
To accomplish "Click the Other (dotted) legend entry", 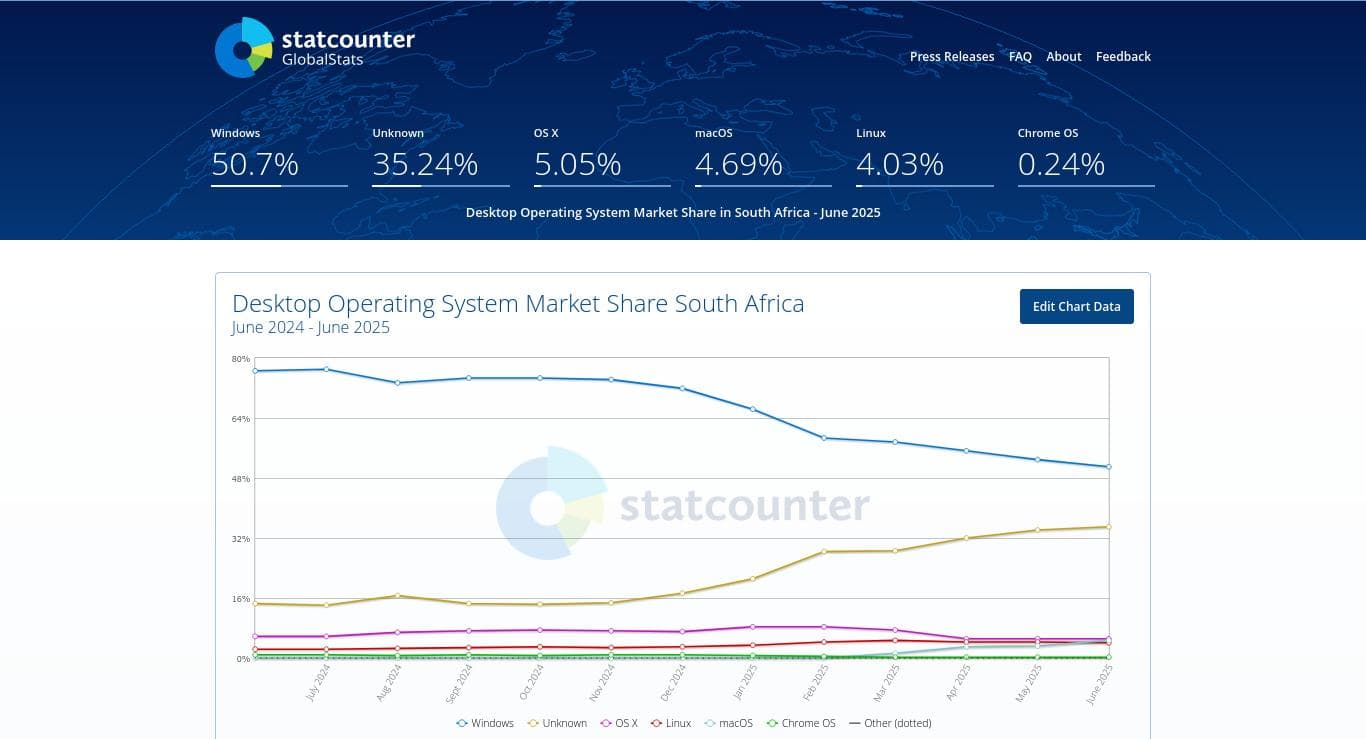I will coord(890,723).
